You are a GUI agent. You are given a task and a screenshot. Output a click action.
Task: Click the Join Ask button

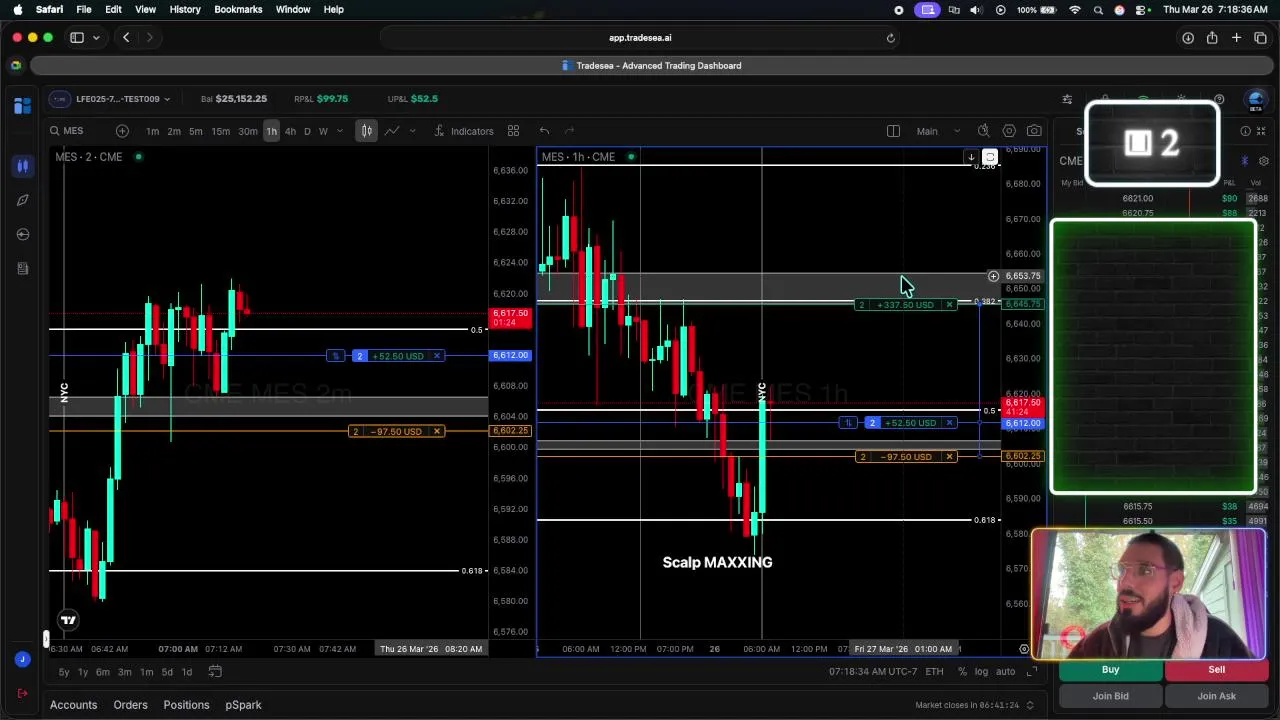pyautogui.click(x=1216, y=696)
